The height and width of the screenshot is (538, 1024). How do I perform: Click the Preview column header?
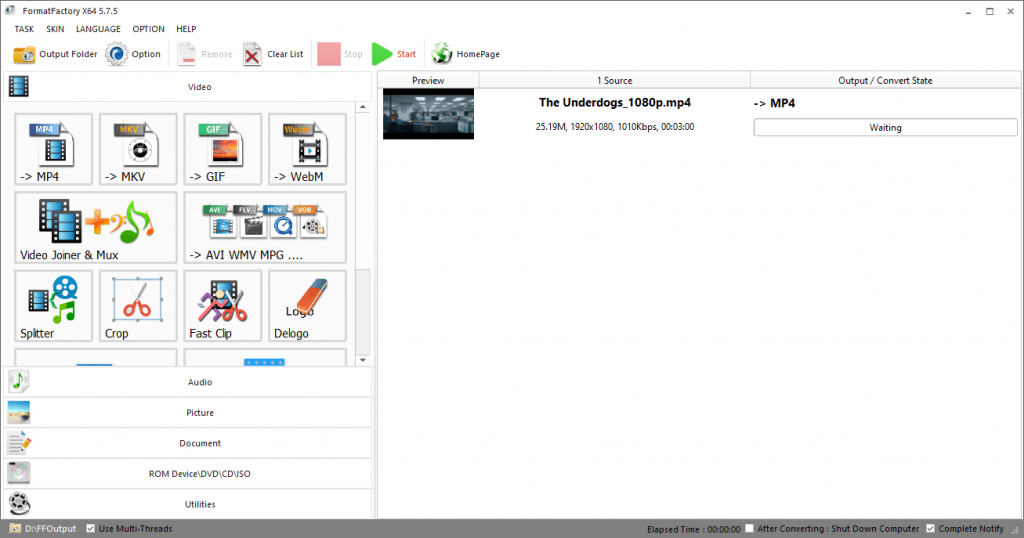pos(428,80)
